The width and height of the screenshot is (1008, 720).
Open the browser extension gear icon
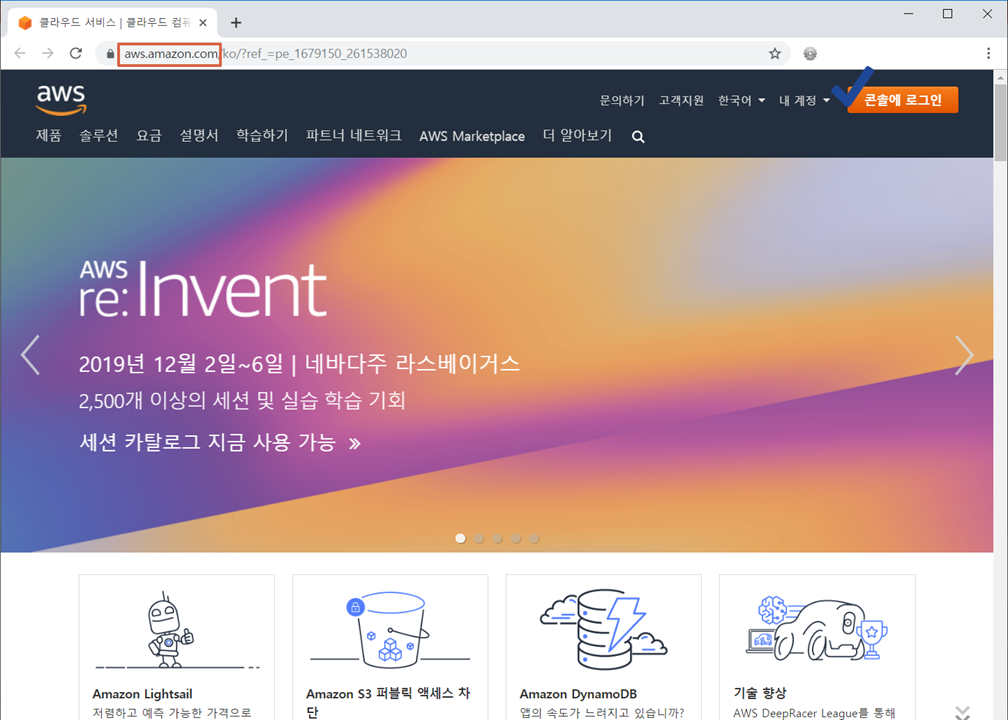[810, 54]
